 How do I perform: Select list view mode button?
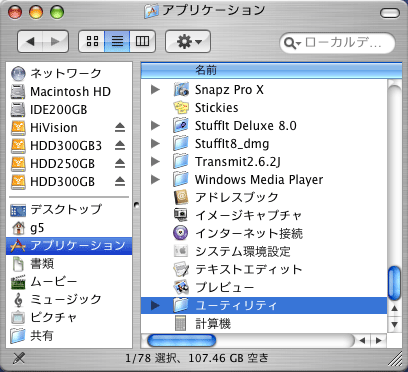[x=117, y=41]
